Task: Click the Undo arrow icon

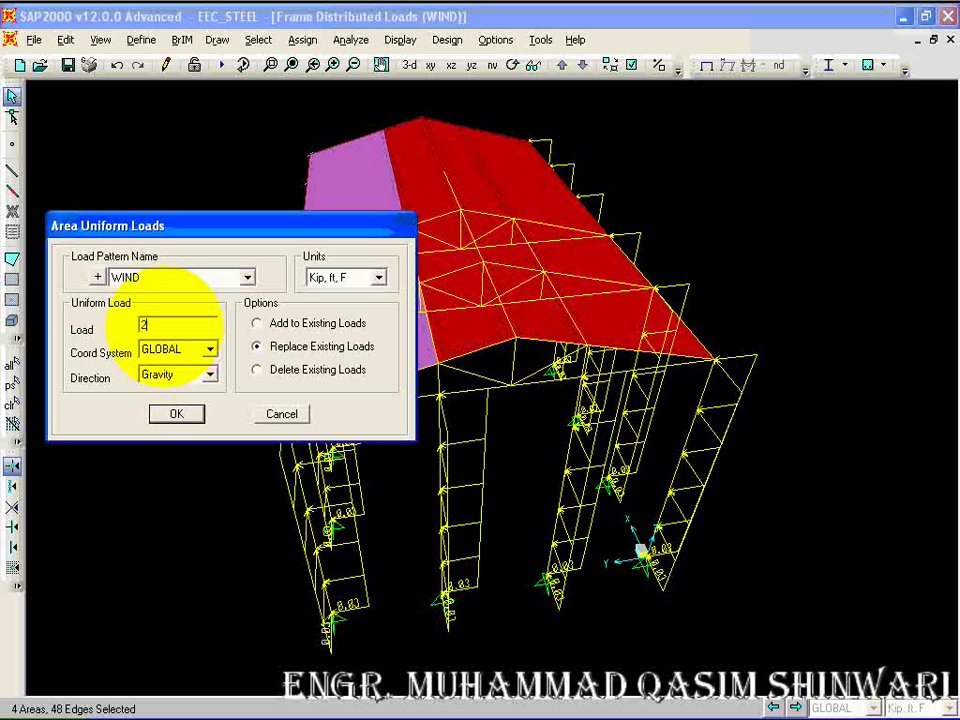Action: coord(117,65)
